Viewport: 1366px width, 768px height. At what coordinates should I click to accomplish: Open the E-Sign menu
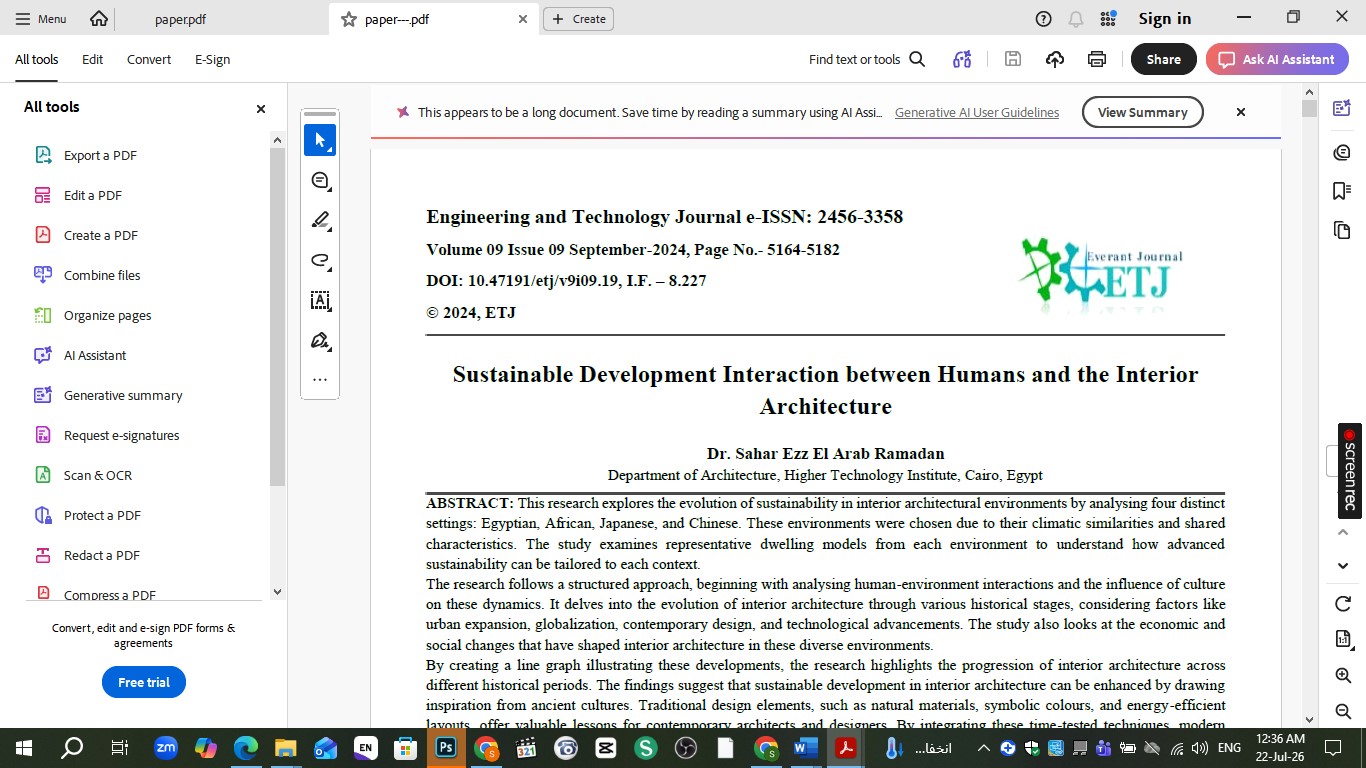(x=212, y=59)
